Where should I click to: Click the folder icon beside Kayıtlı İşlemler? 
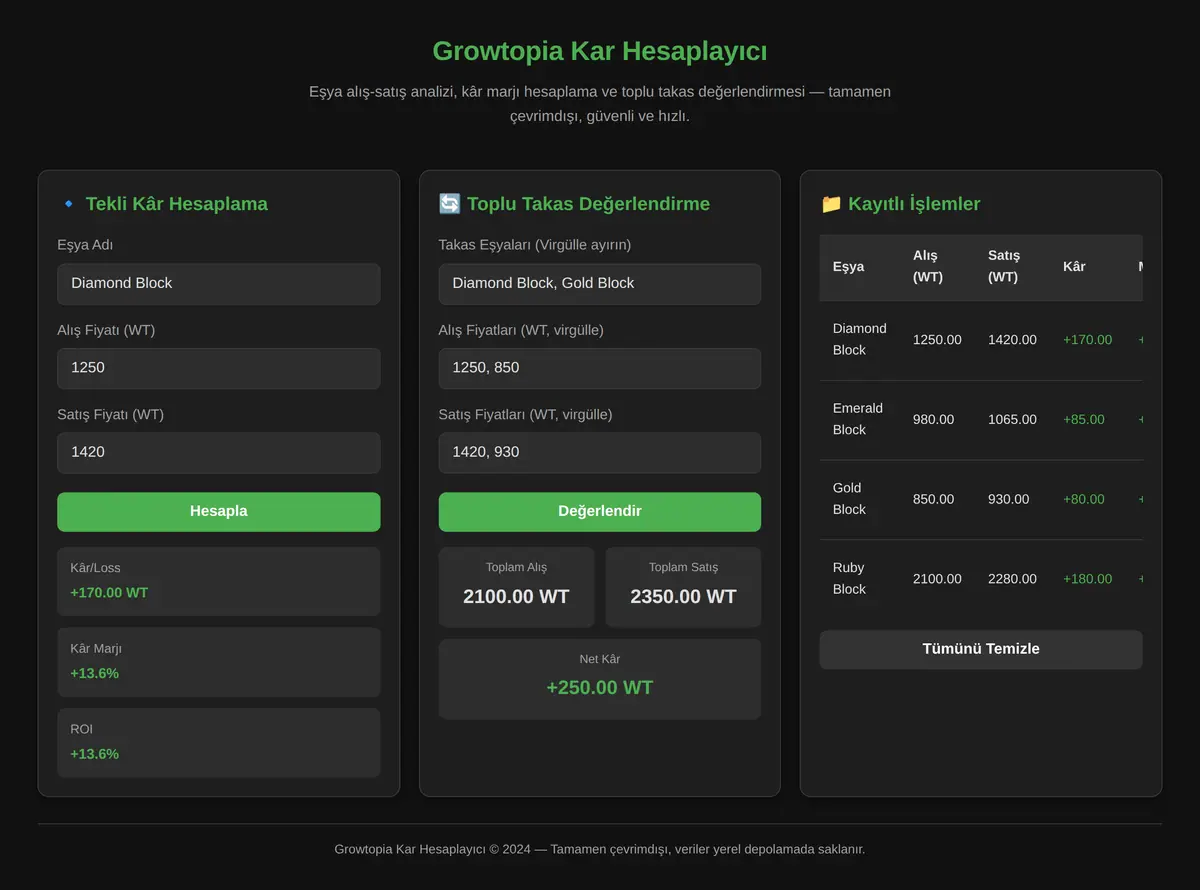pos(831,204)
